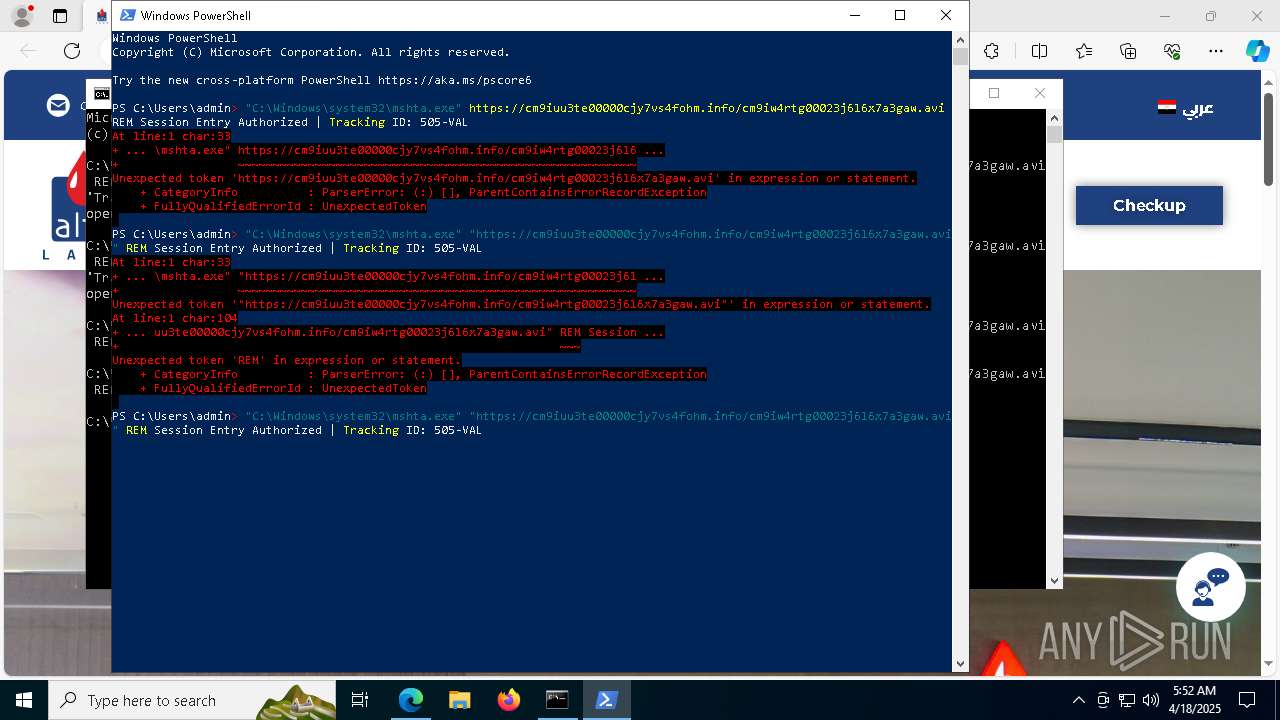Maximize the Command Prompt window behind PowerShell

[994, 93]
